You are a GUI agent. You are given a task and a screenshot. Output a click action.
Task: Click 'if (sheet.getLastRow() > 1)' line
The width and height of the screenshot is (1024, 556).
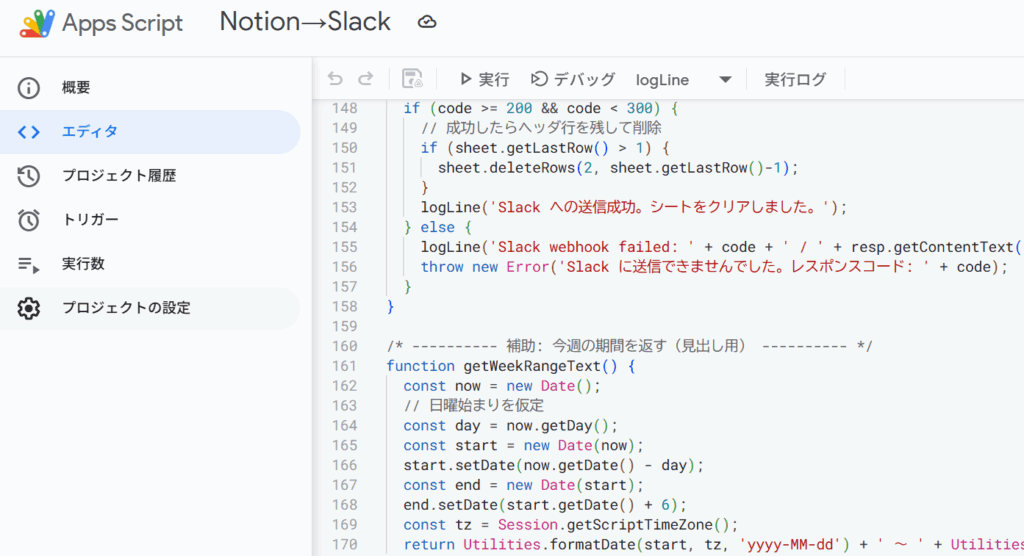(x=545, y=148)
